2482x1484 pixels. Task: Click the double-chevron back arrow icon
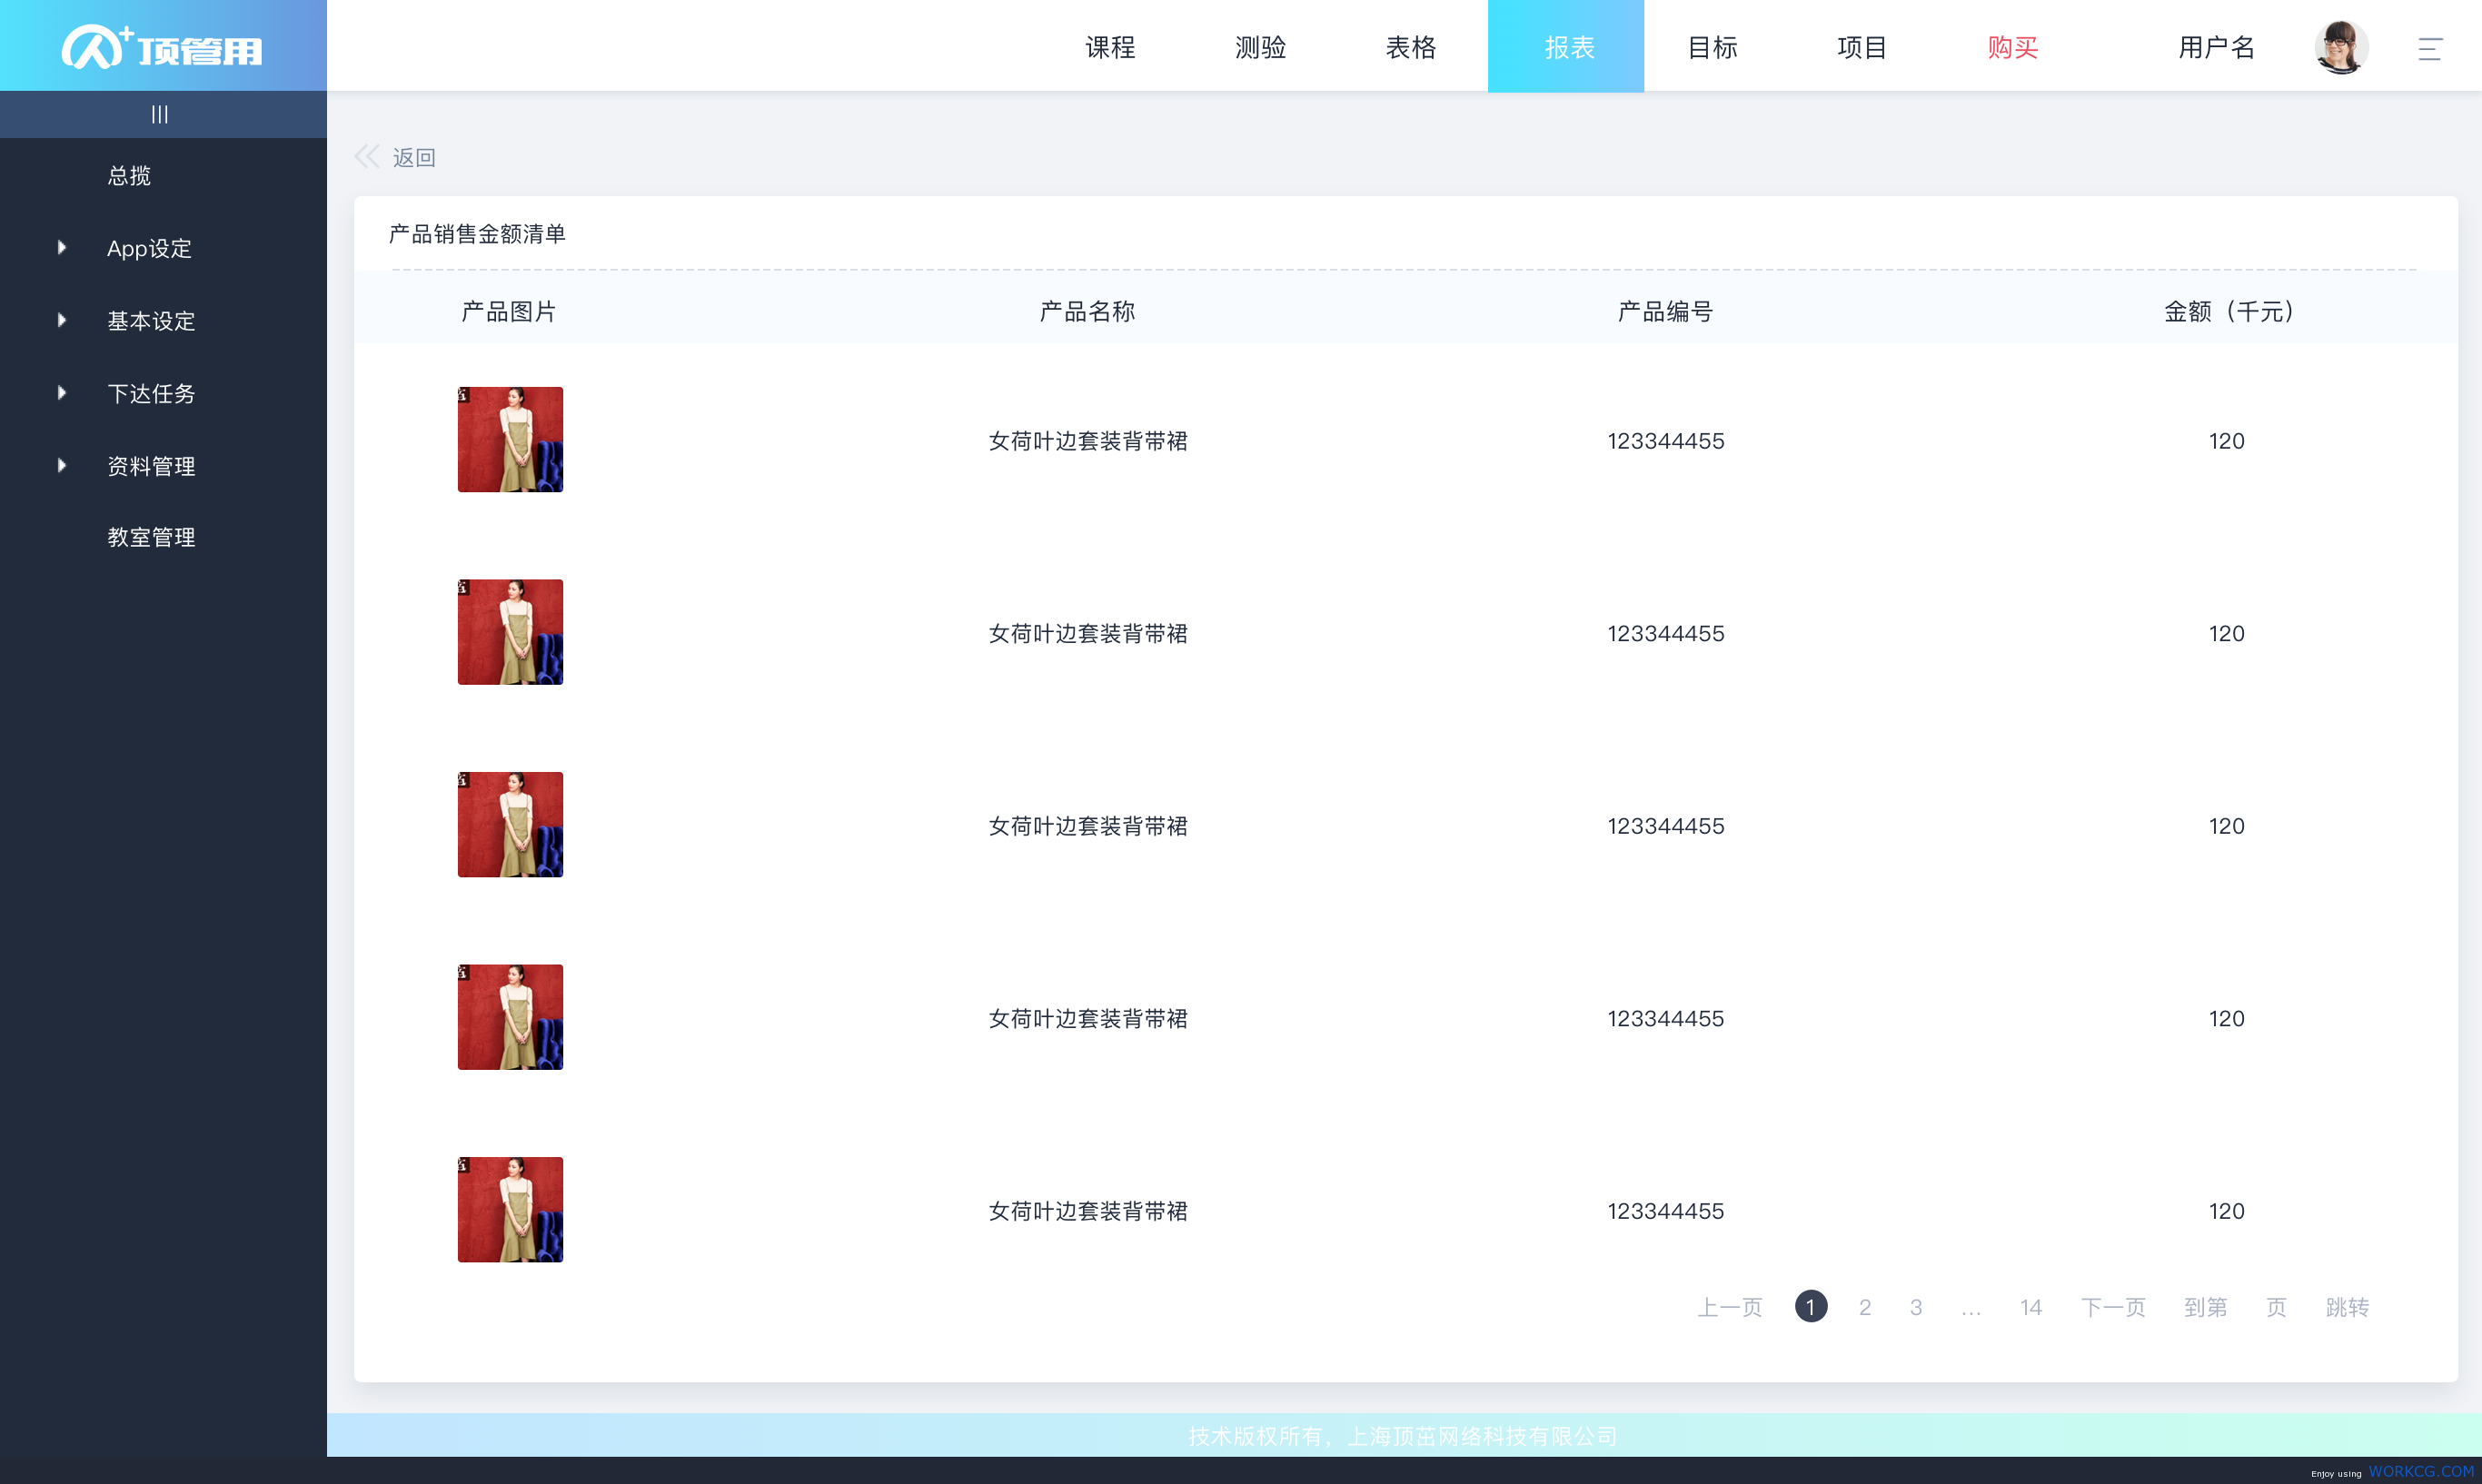(x=367, y=156)
